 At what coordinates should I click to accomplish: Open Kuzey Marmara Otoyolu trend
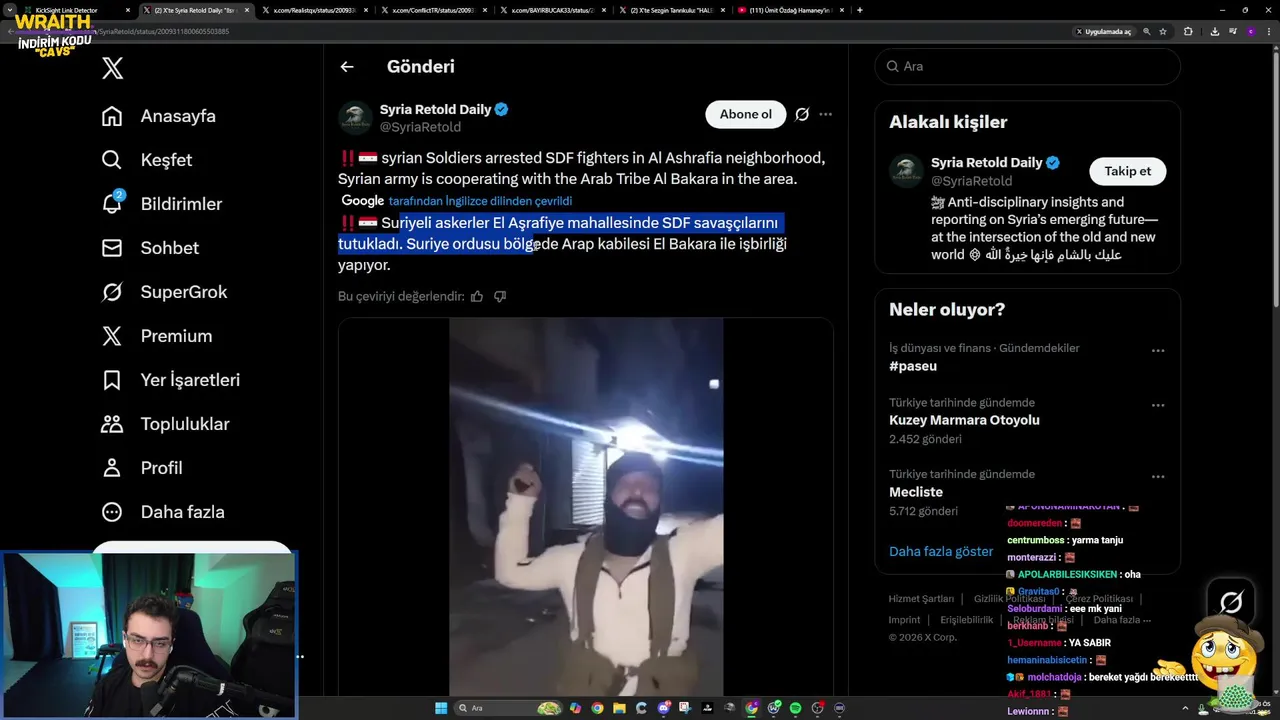coord(964,420)
